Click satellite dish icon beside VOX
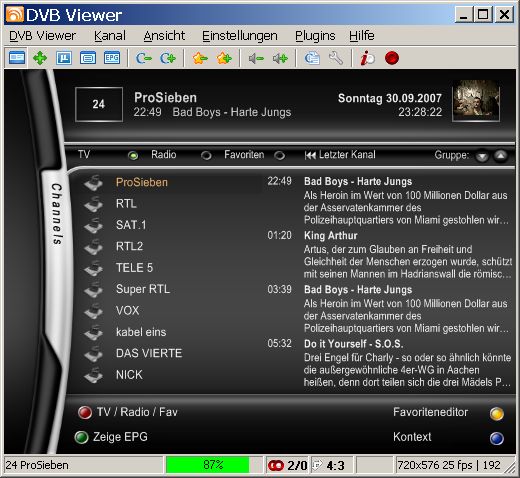The image size is (520, 478). (x=94, y=311)
